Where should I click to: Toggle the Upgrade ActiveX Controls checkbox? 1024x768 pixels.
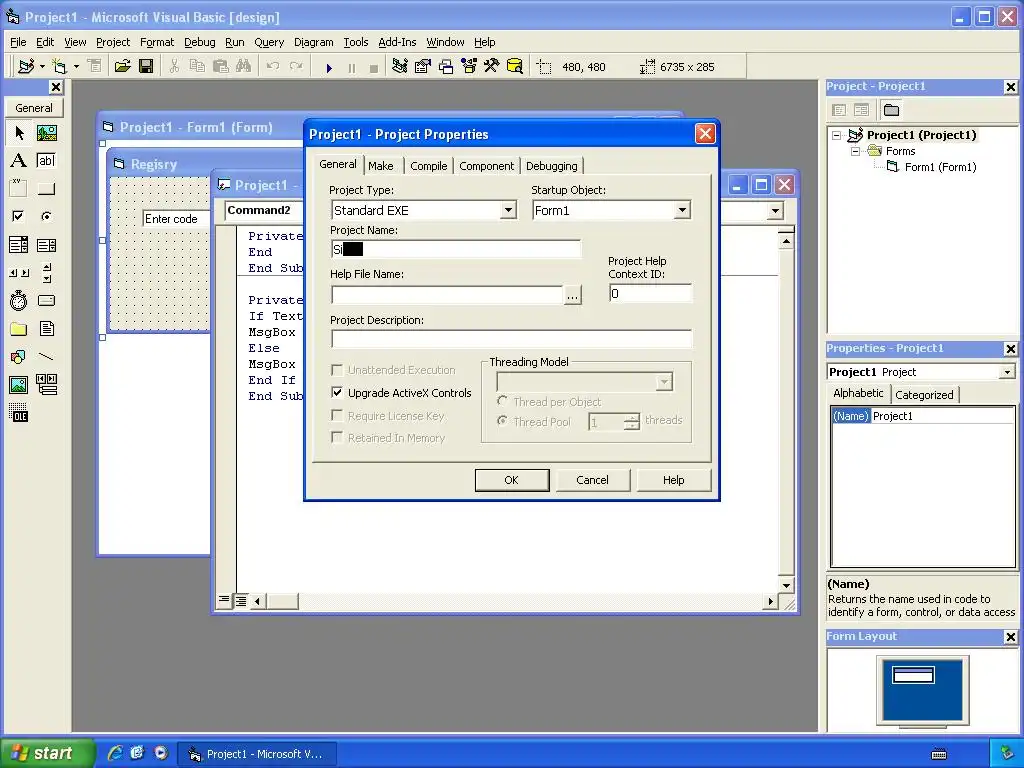[337, 392]
